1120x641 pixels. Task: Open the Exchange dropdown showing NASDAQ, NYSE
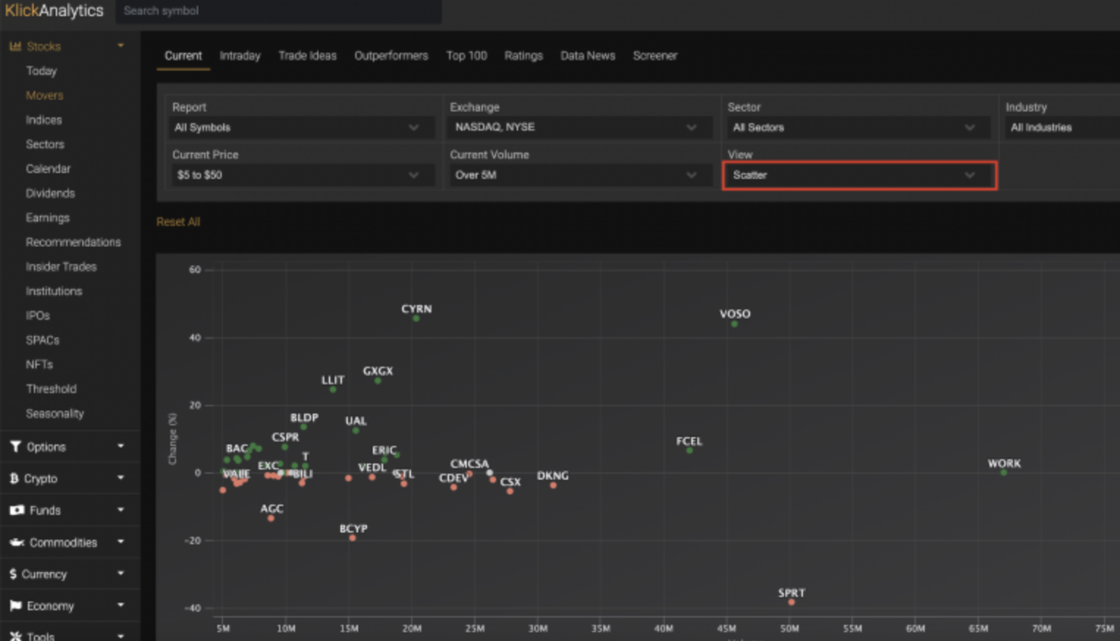click(580, 127)
